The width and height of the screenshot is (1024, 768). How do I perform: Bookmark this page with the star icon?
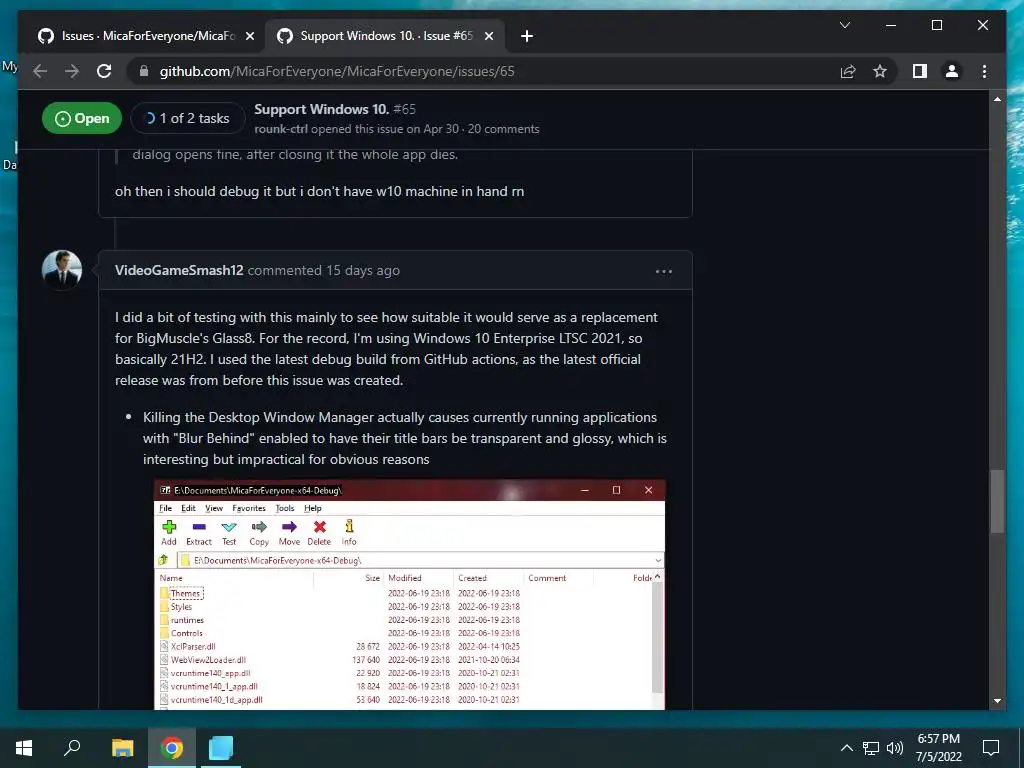880,71
